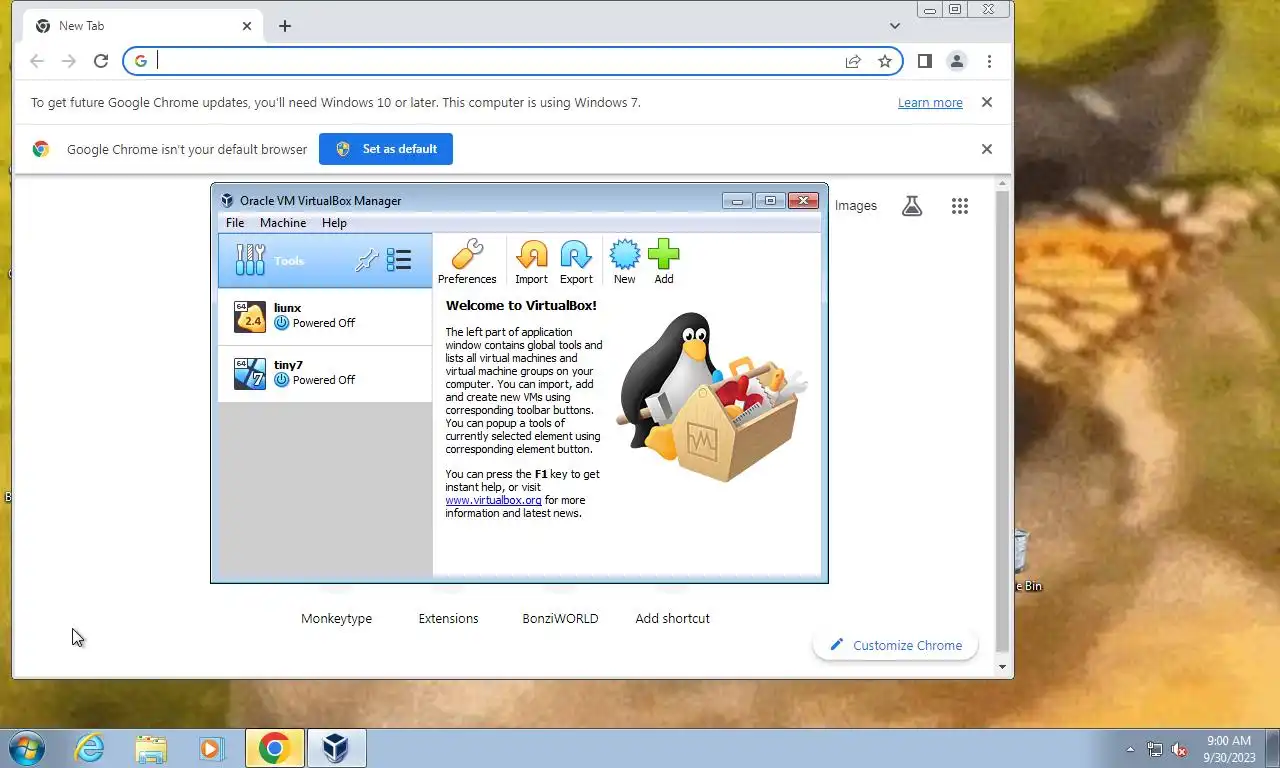Click Add shortcut
Screen dimensions: 1280x768
pyautogui.click(x=672, y=618)
